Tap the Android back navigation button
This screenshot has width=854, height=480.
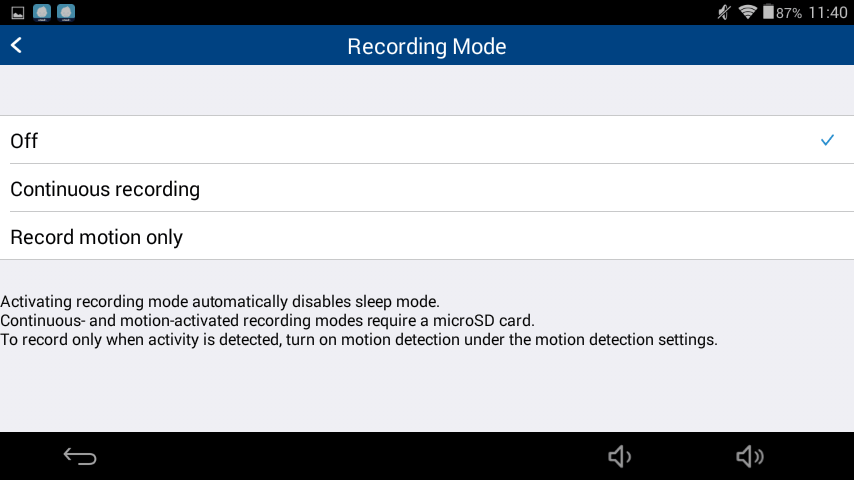(x=80, y=456)
